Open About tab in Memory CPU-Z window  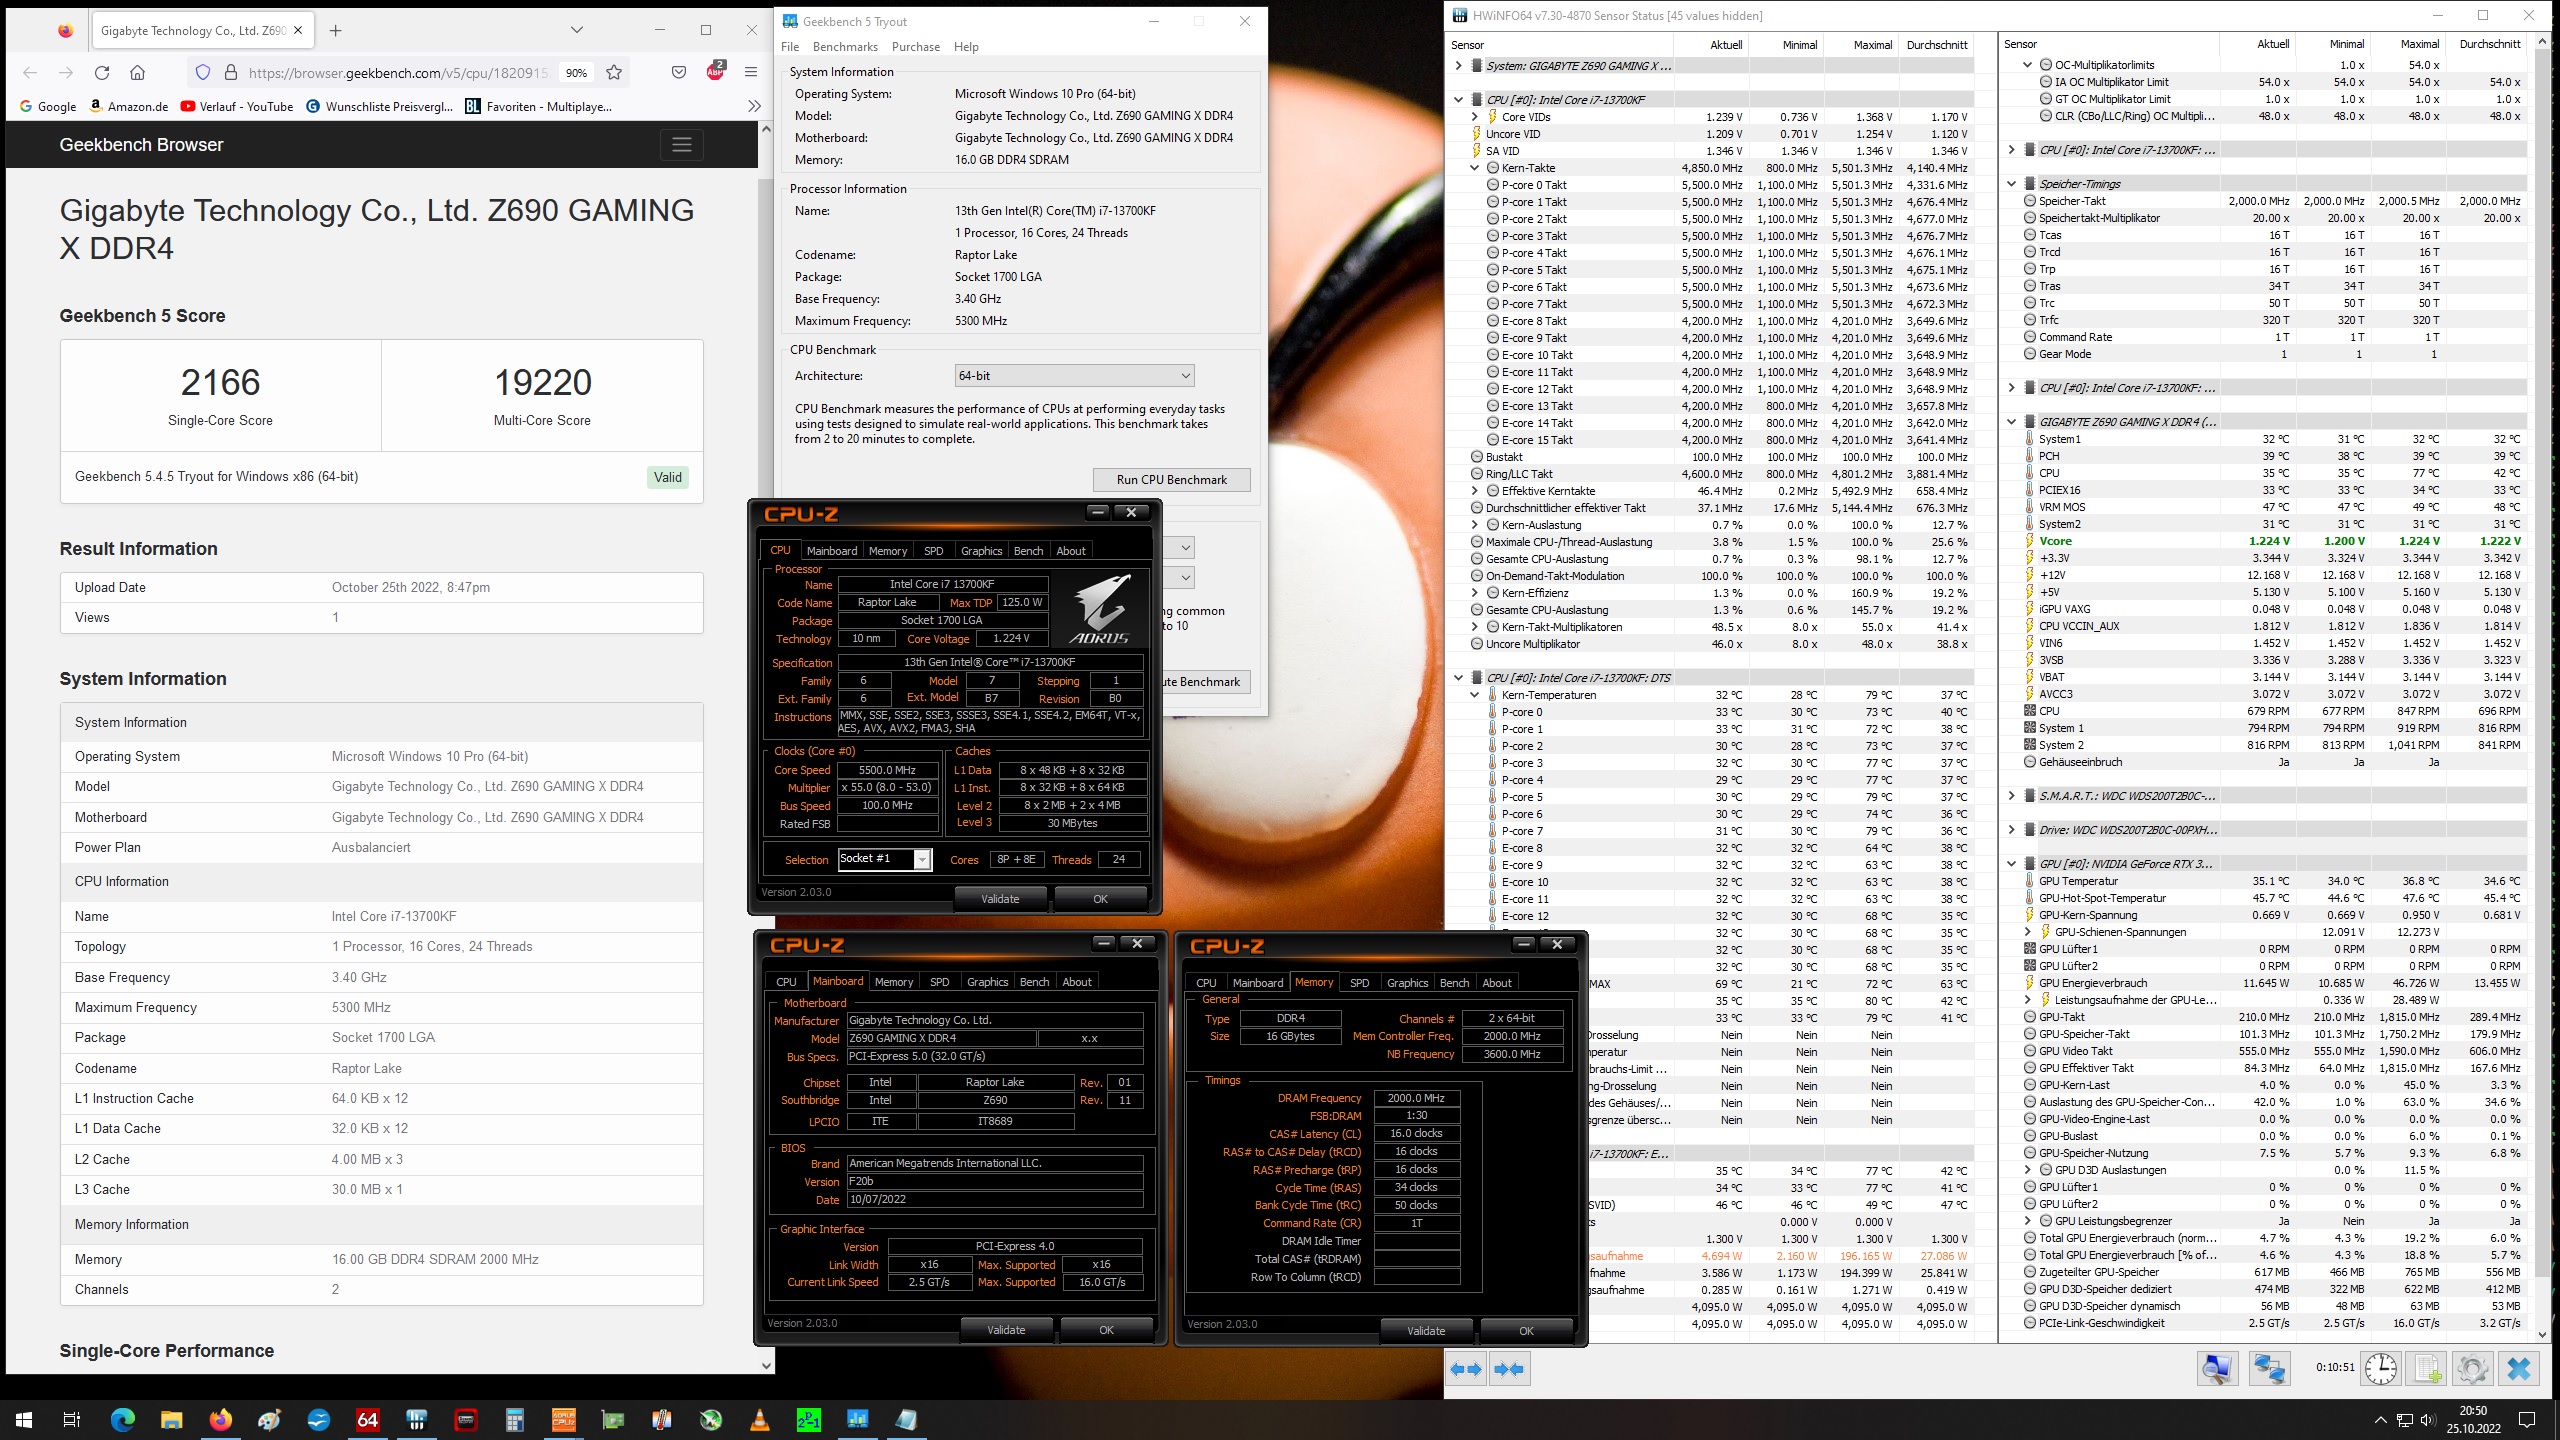click(1496, 983)
